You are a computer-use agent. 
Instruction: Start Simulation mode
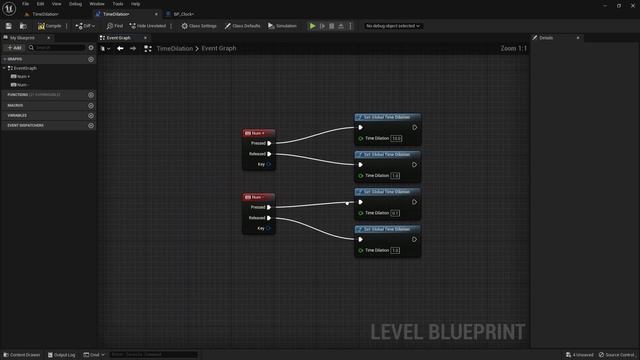[282, 26]
